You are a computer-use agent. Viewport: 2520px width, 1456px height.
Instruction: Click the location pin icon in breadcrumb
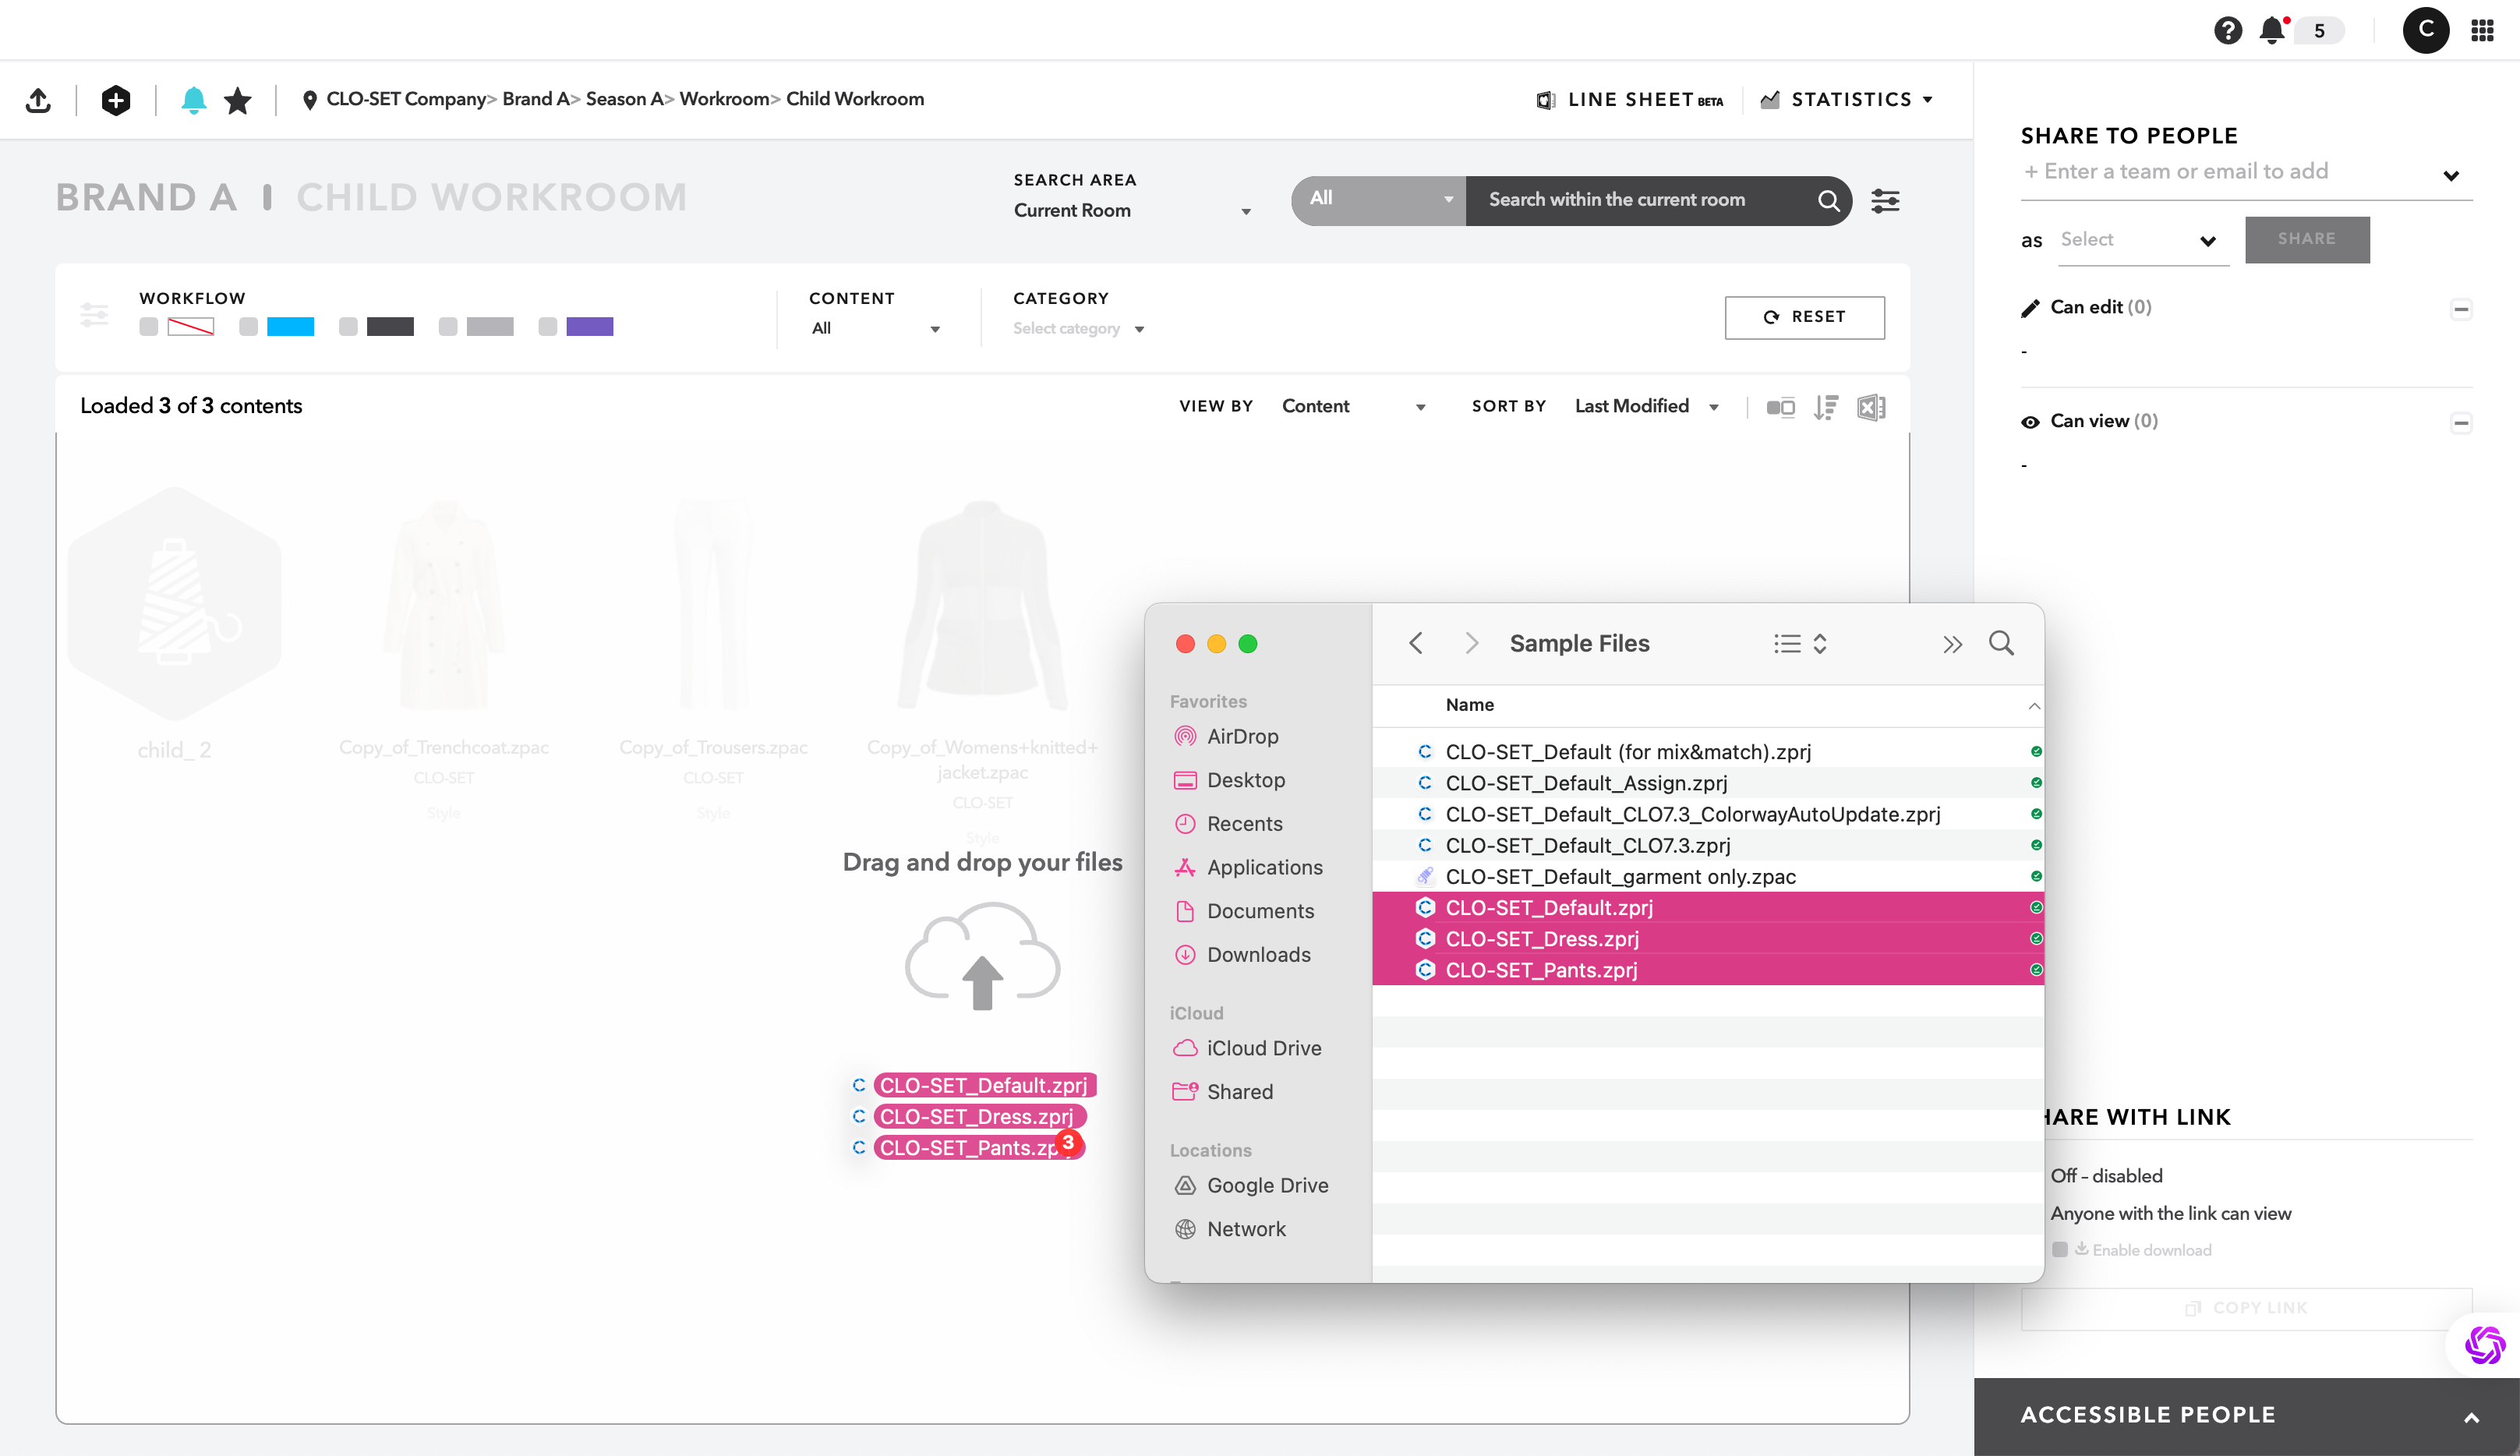(310, 100)
